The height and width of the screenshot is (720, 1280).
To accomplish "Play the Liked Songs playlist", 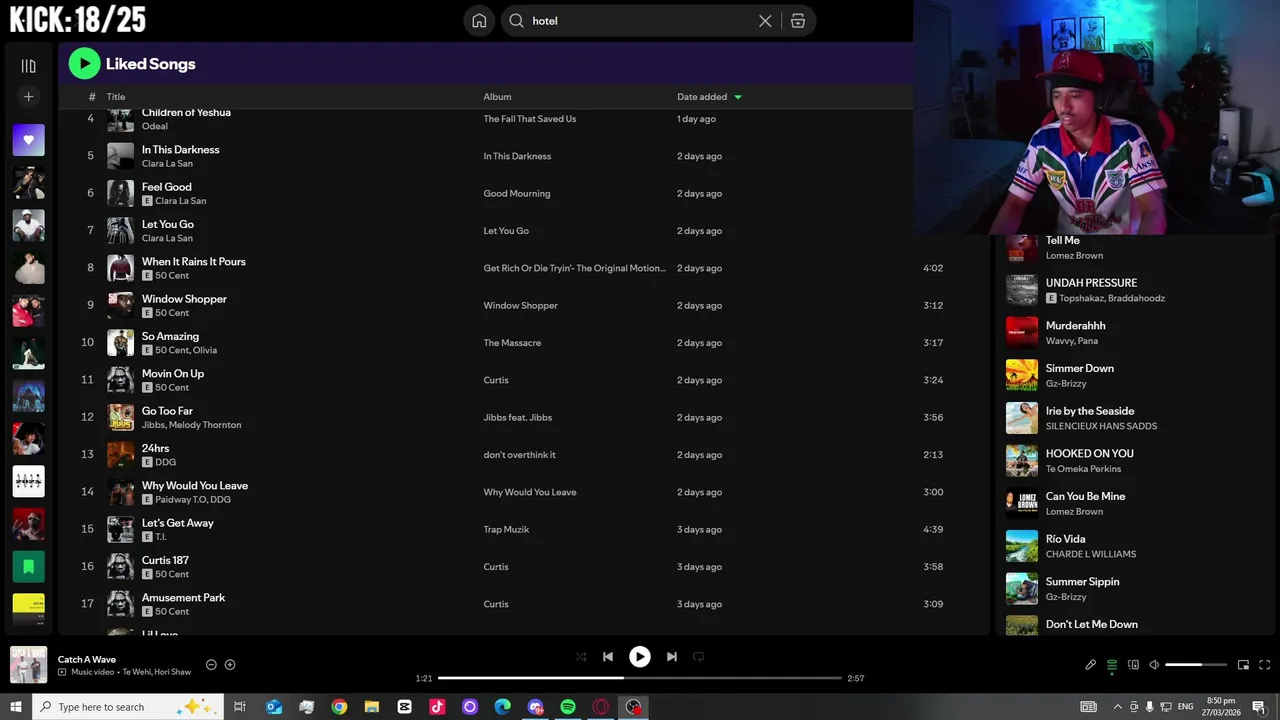I will pyautogui.click(x=84, y=64).
